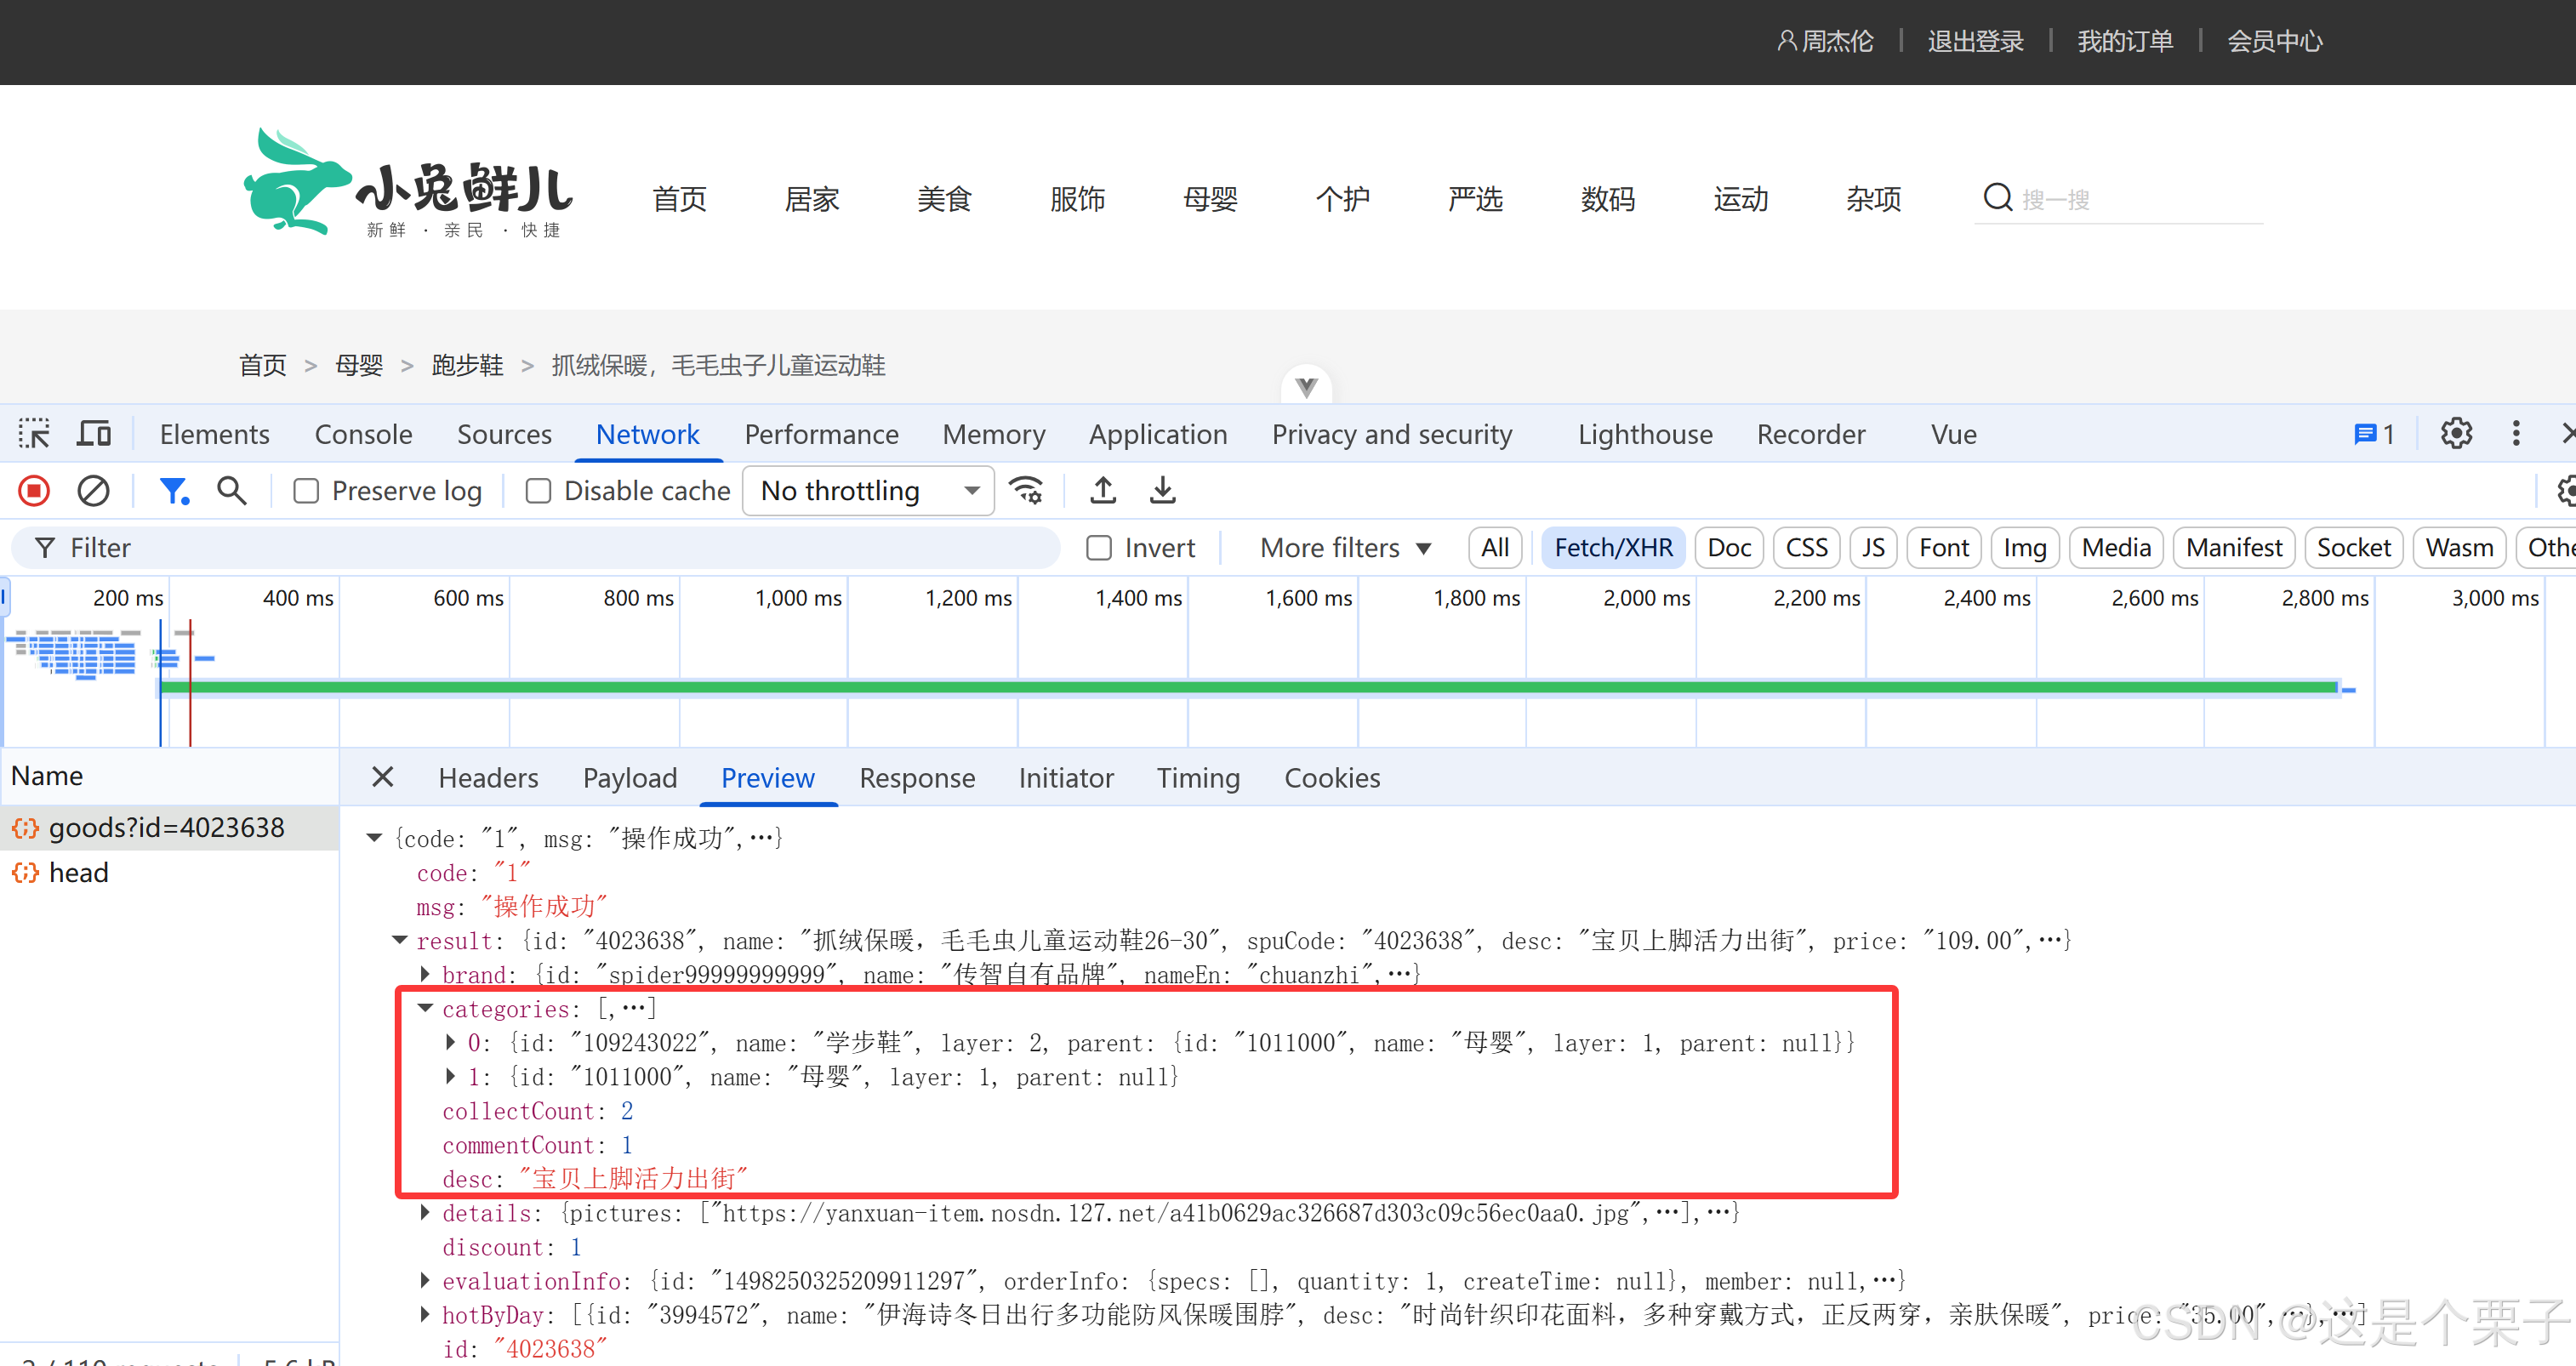This screenshot has width=2576, height=1366.
Task: Expand the More filters dropdown
Action: (x=1345, y=548)
